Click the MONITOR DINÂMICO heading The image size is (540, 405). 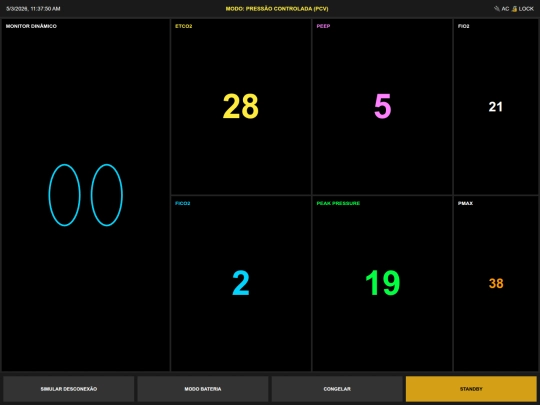(31, 26)
